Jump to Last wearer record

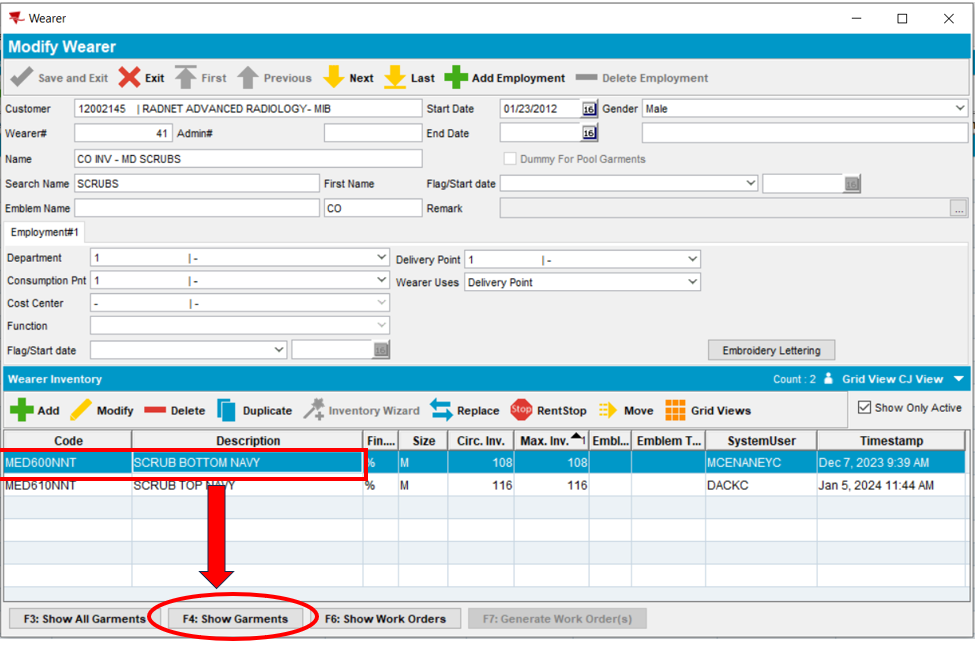tap(396, 78)
